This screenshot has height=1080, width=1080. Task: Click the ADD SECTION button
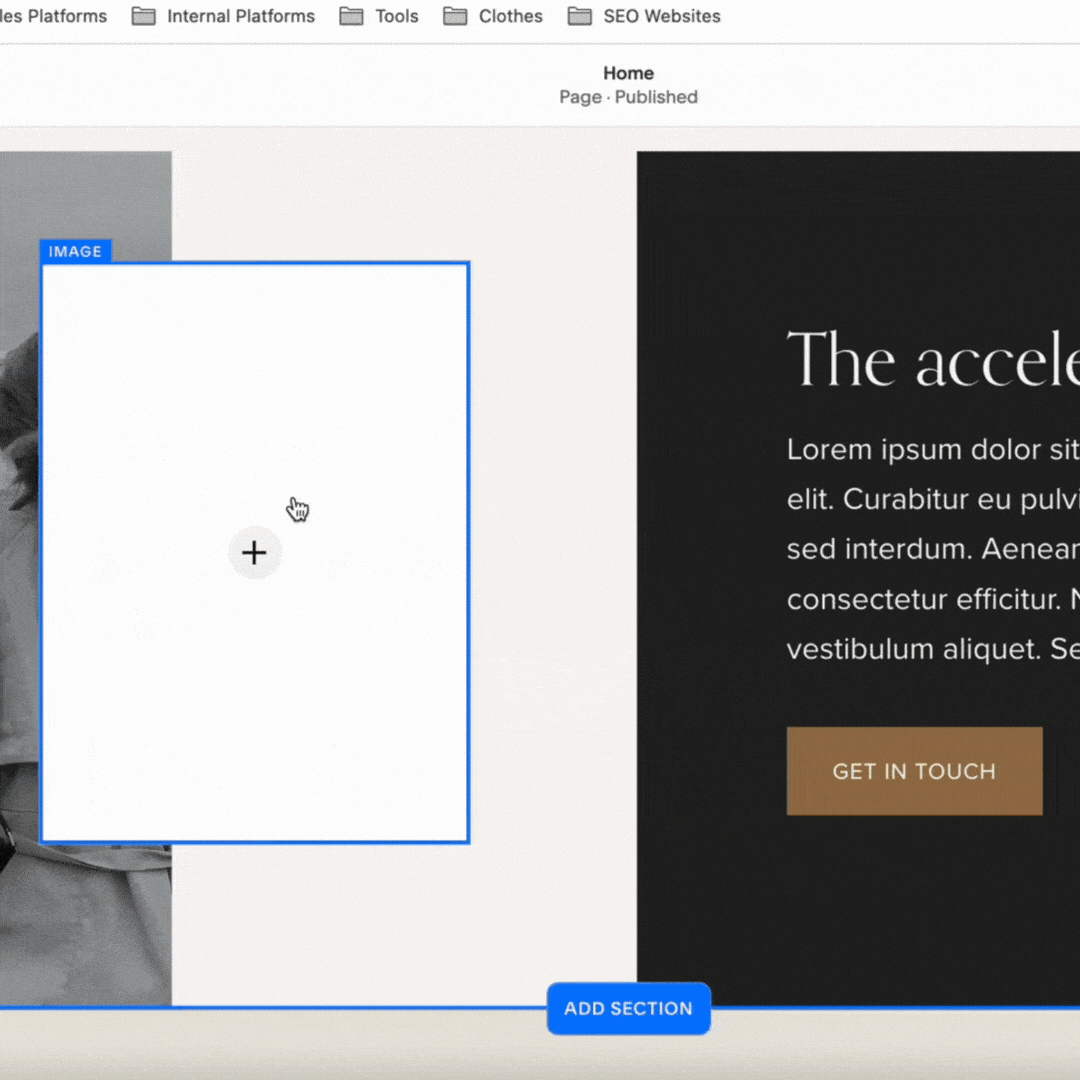point(628,1008)
